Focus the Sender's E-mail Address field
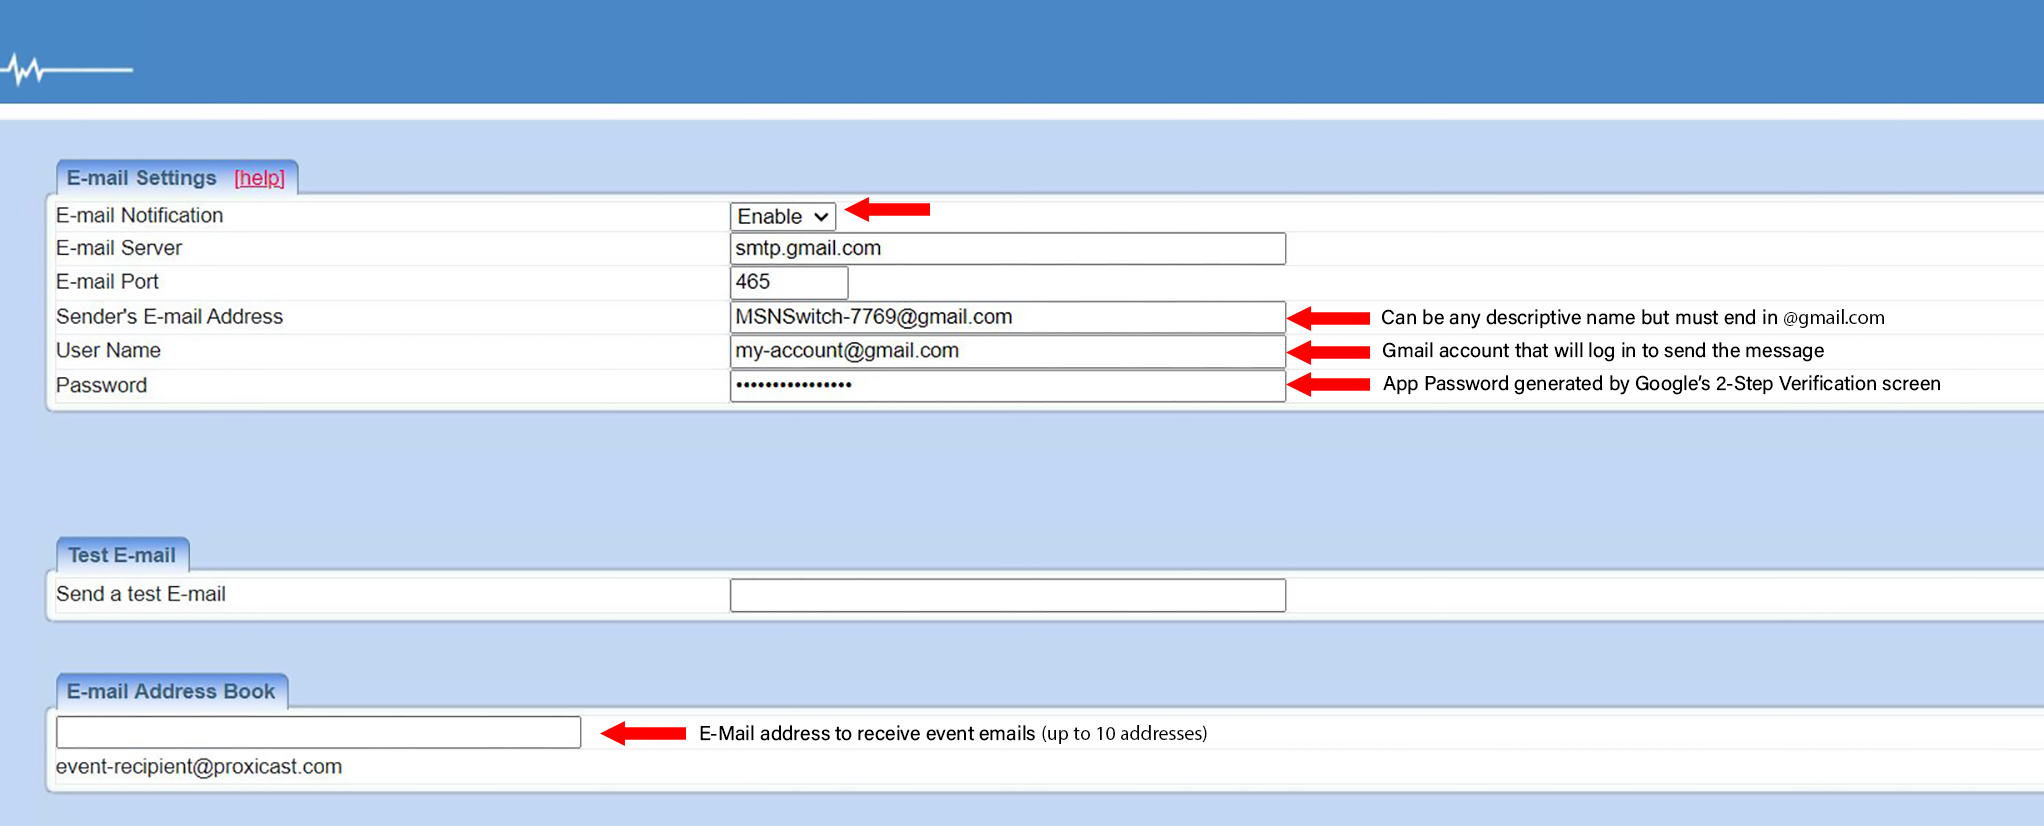Image resolution: width=2044 pixels, height=826 pixels. pos(1007,317)
